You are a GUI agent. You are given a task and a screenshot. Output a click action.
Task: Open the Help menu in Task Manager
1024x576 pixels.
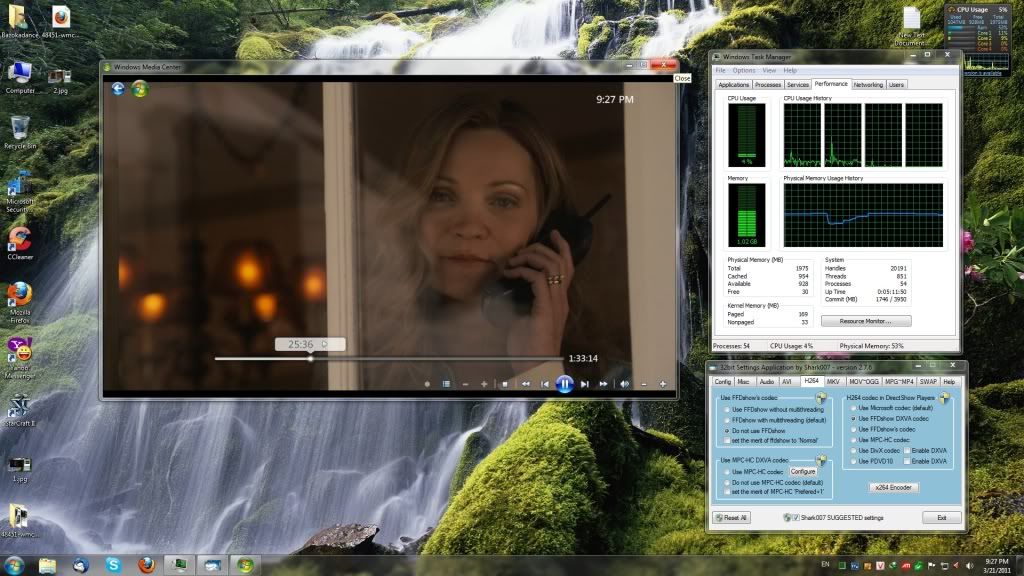[x=790, y=70]
